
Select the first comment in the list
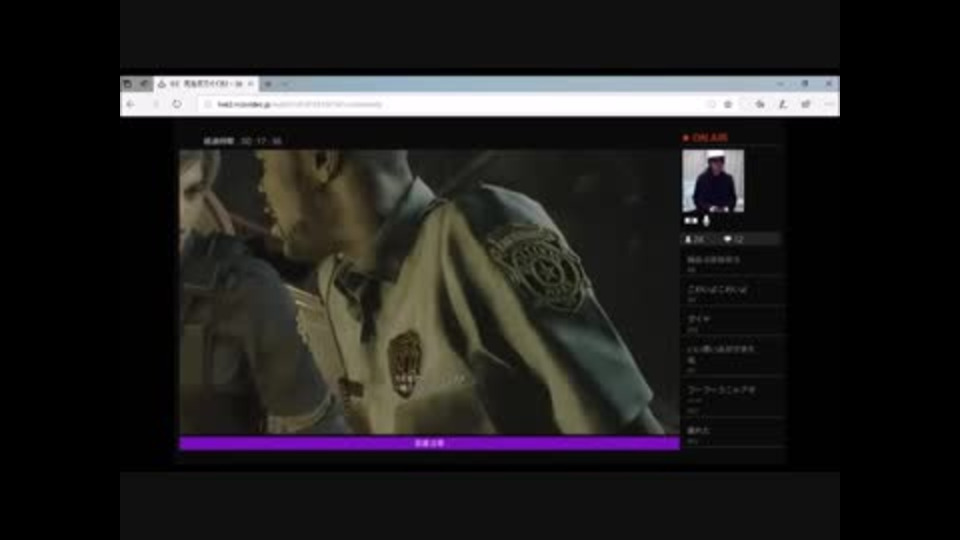732,263
